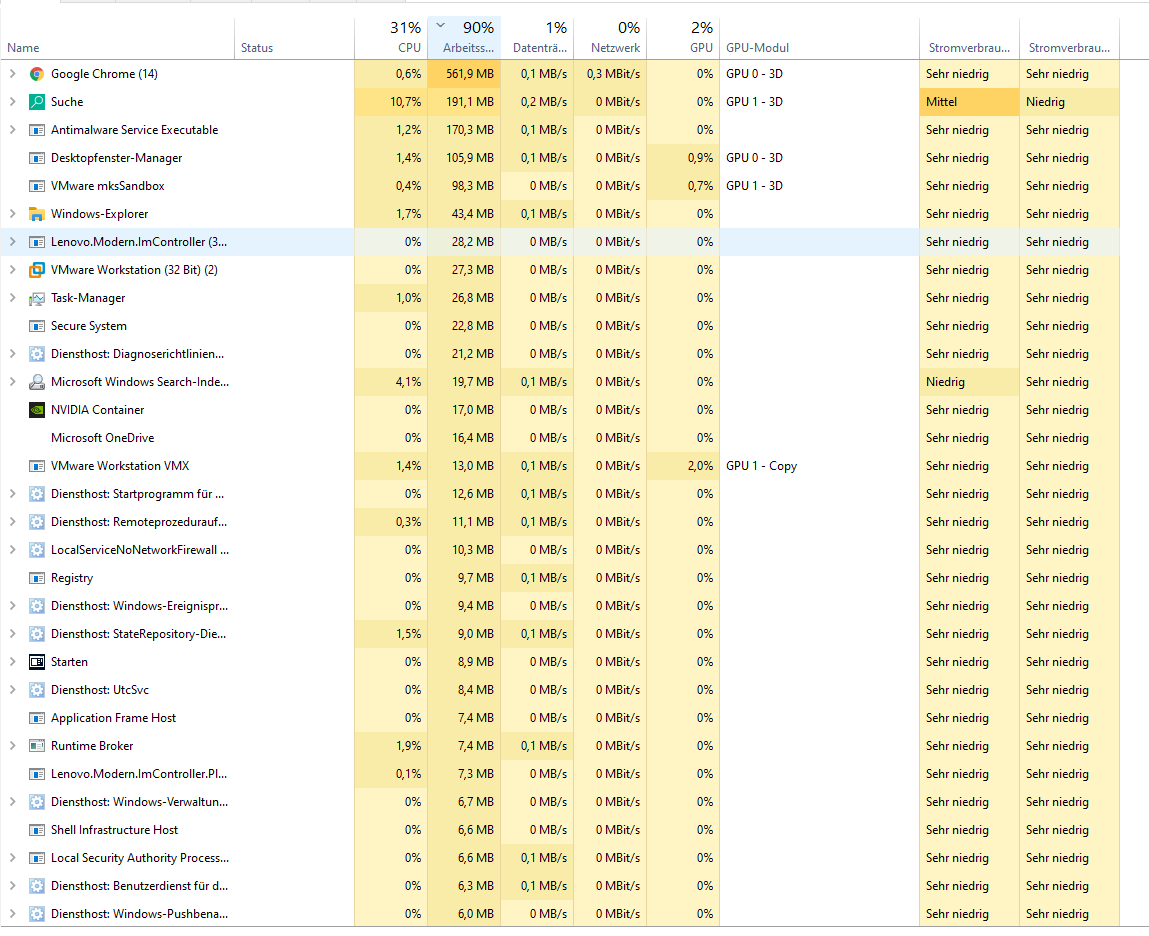Click the Task-Manager process icon
Image resolution: width=1149 pixels, height=936 pixels.
coord(37,298)
